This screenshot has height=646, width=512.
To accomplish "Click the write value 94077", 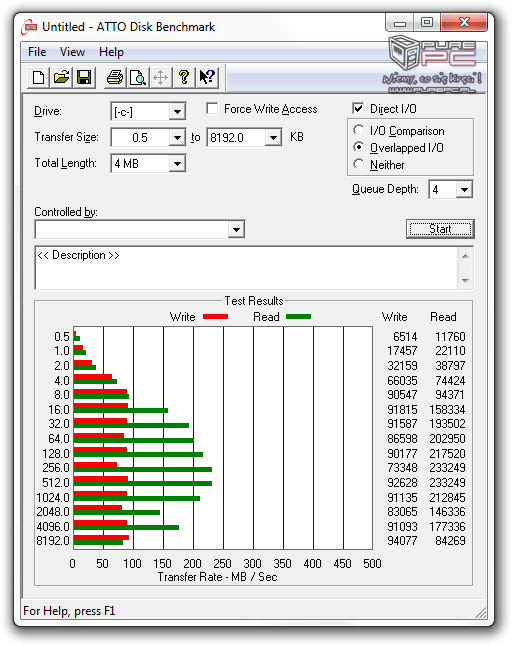I will 402,541.
